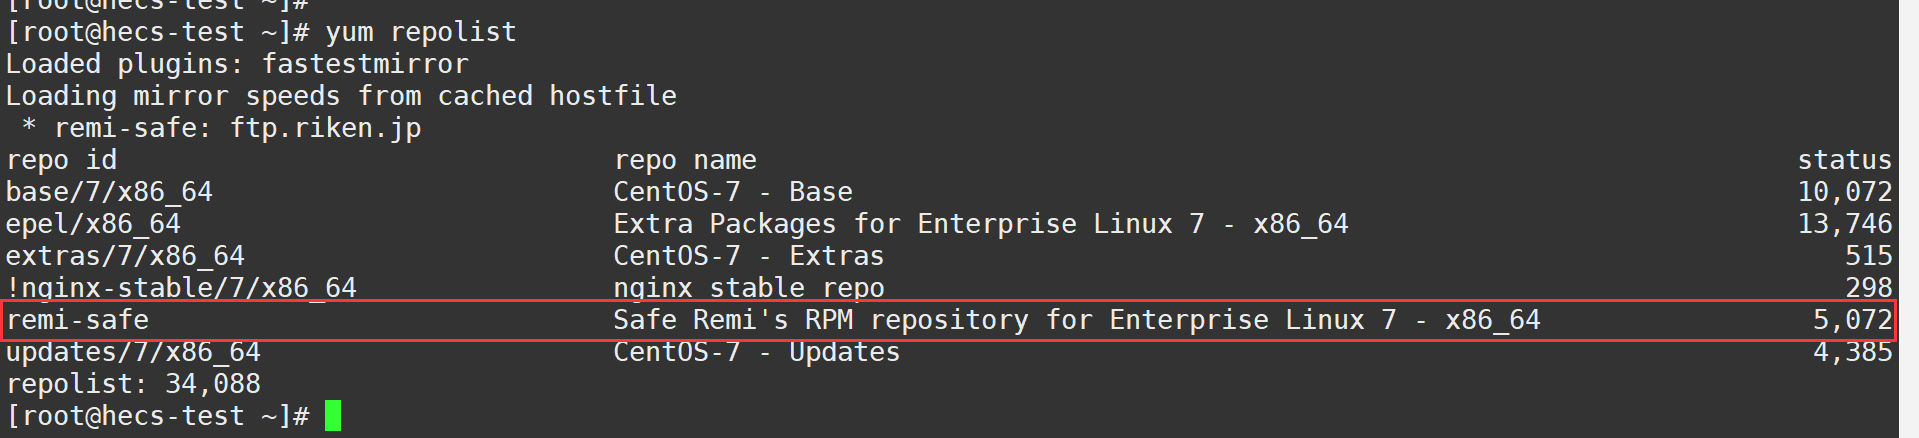Click the "CentOS-7 - Base" repo name

[733, 192]
